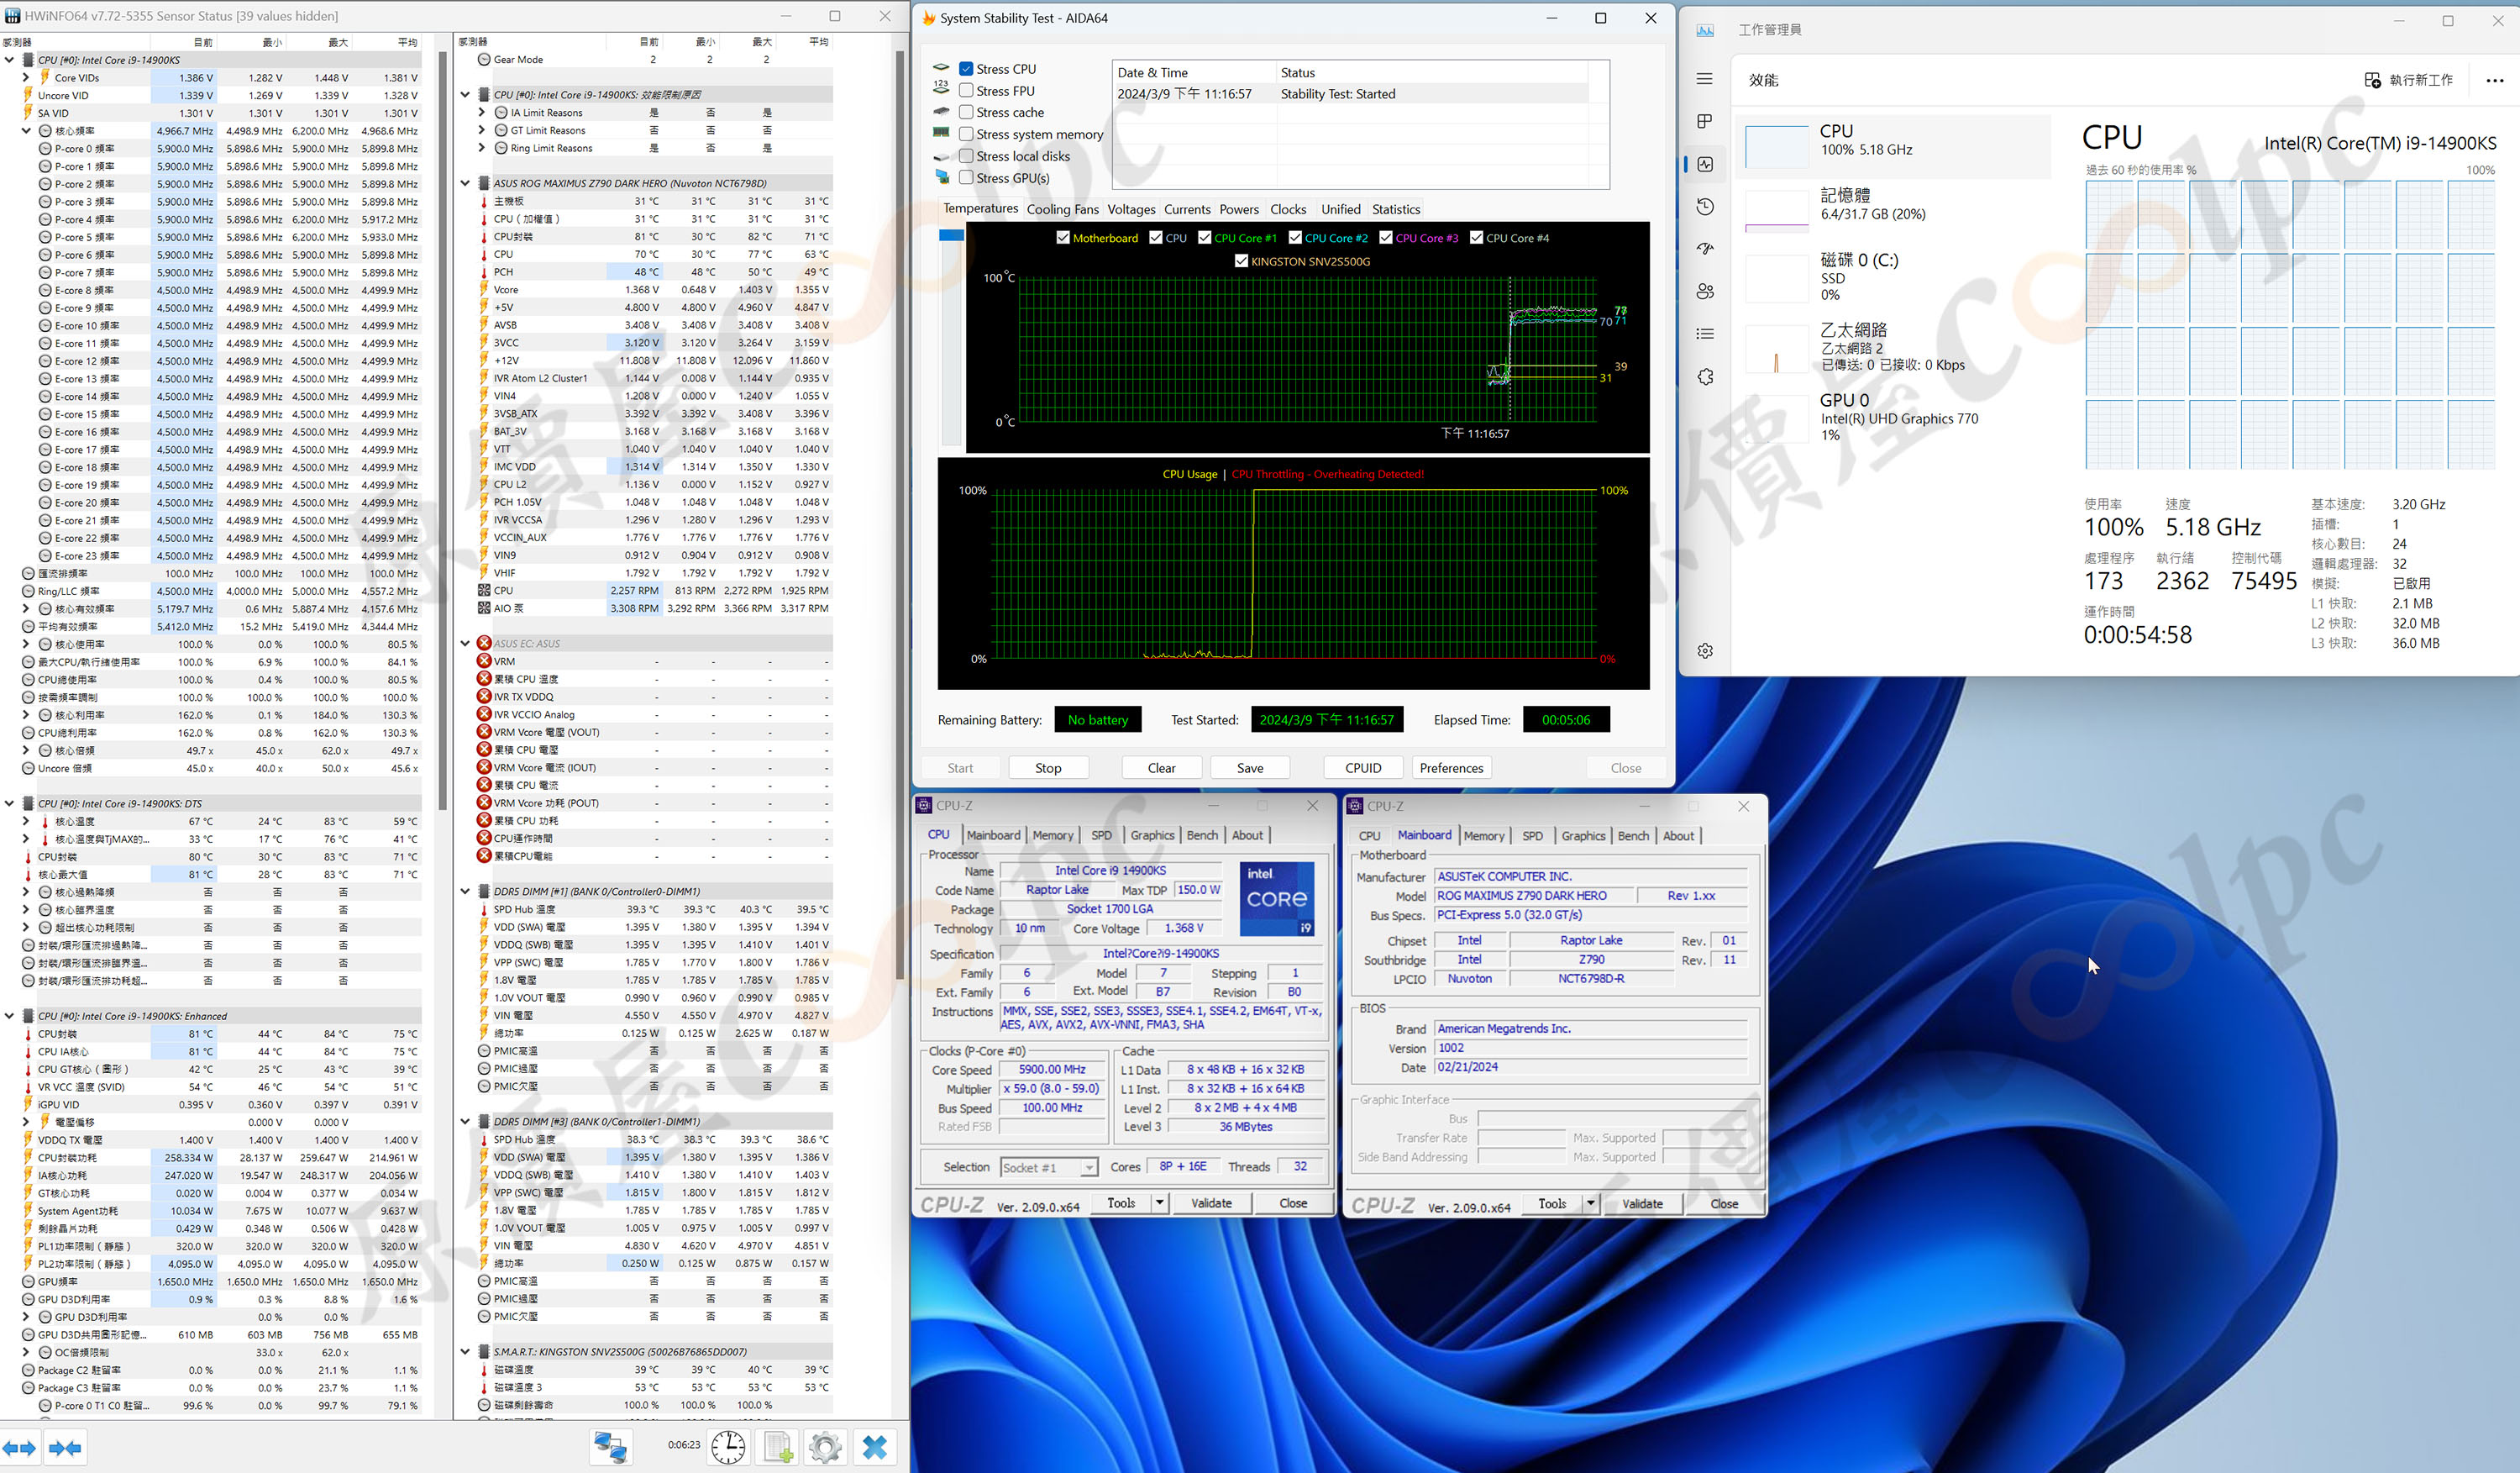Open Task Manager Services puzzle icon
Viewport: 2520px width, 1473px height.
coord(1705,376)
